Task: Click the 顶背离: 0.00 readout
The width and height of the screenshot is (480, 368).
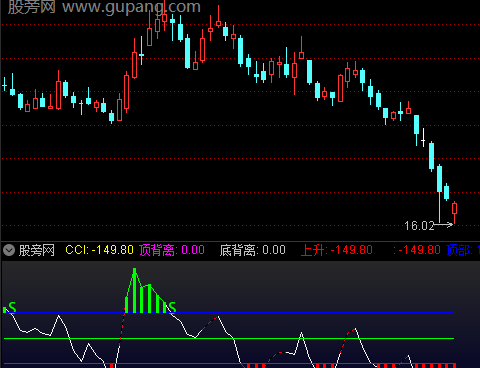Action: (x=172, y=250)
